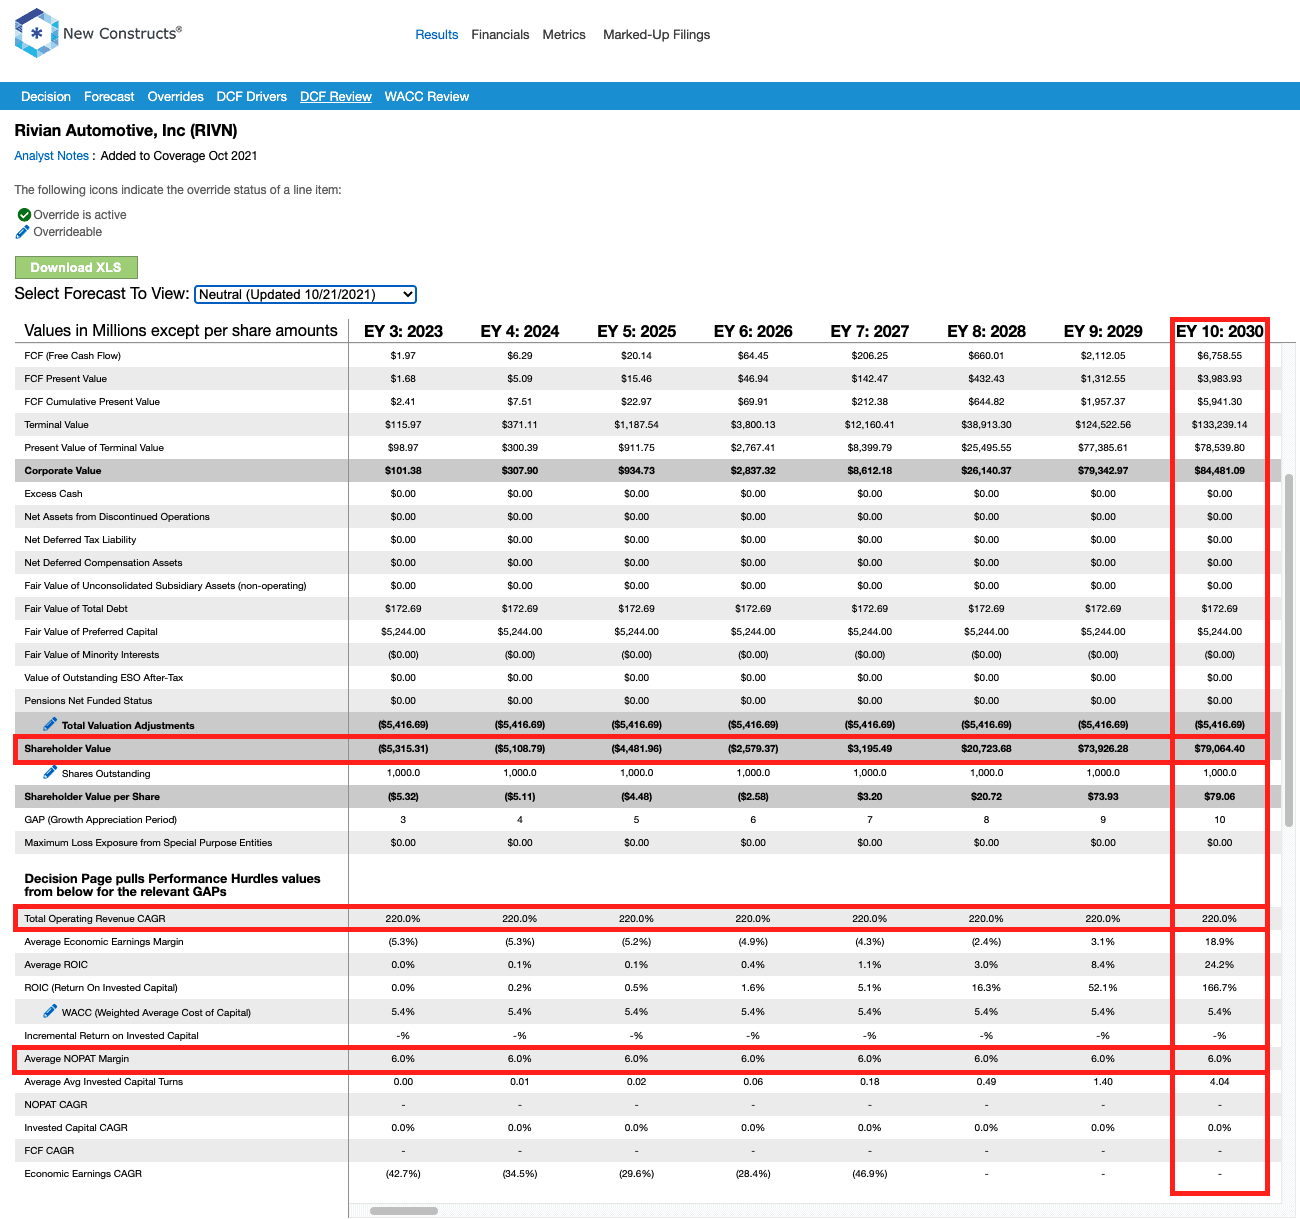Click the Shareholder Value per Share label

(92, 797)
